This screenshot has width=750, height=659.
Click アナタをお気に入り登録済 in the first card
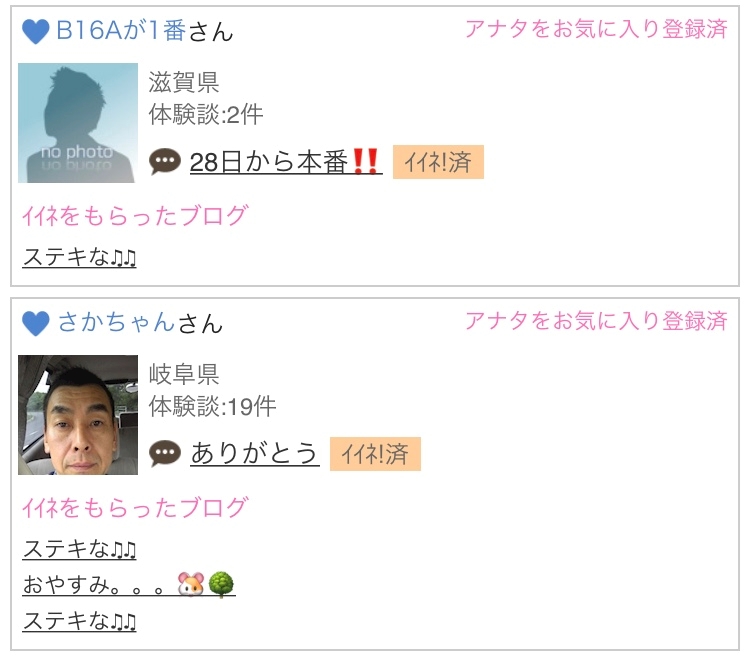pos(596,29)
